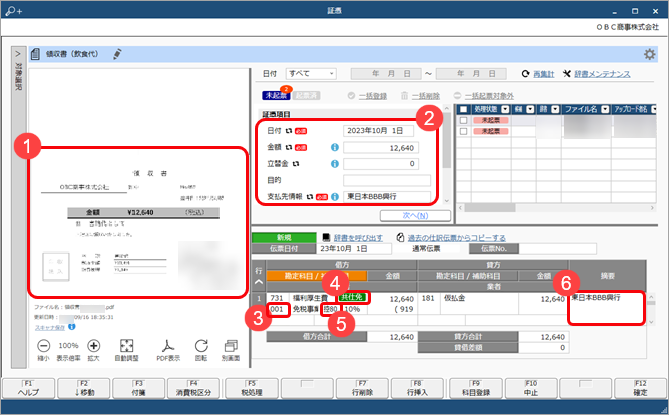Open the 処理状態 column filter dropdown
This screenshot has height=415, width=669.
(505, 110)
